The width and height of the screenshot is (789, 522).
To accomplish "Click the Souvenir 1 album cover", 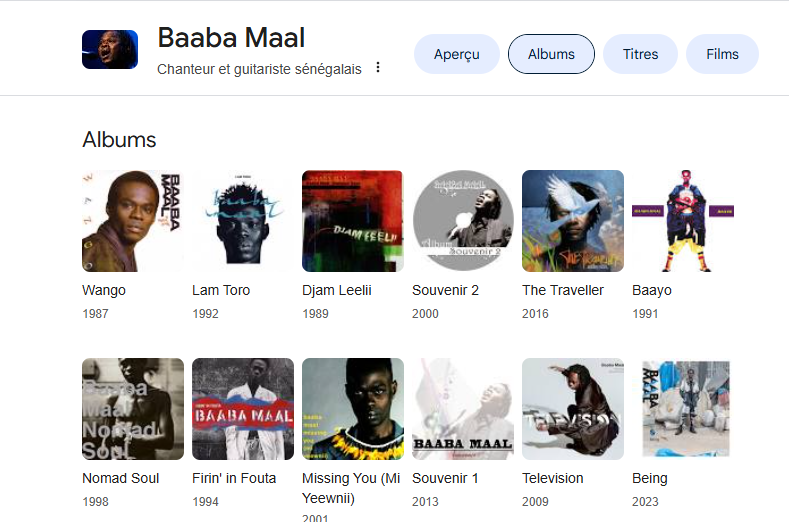I will click(x=463, y=409).
